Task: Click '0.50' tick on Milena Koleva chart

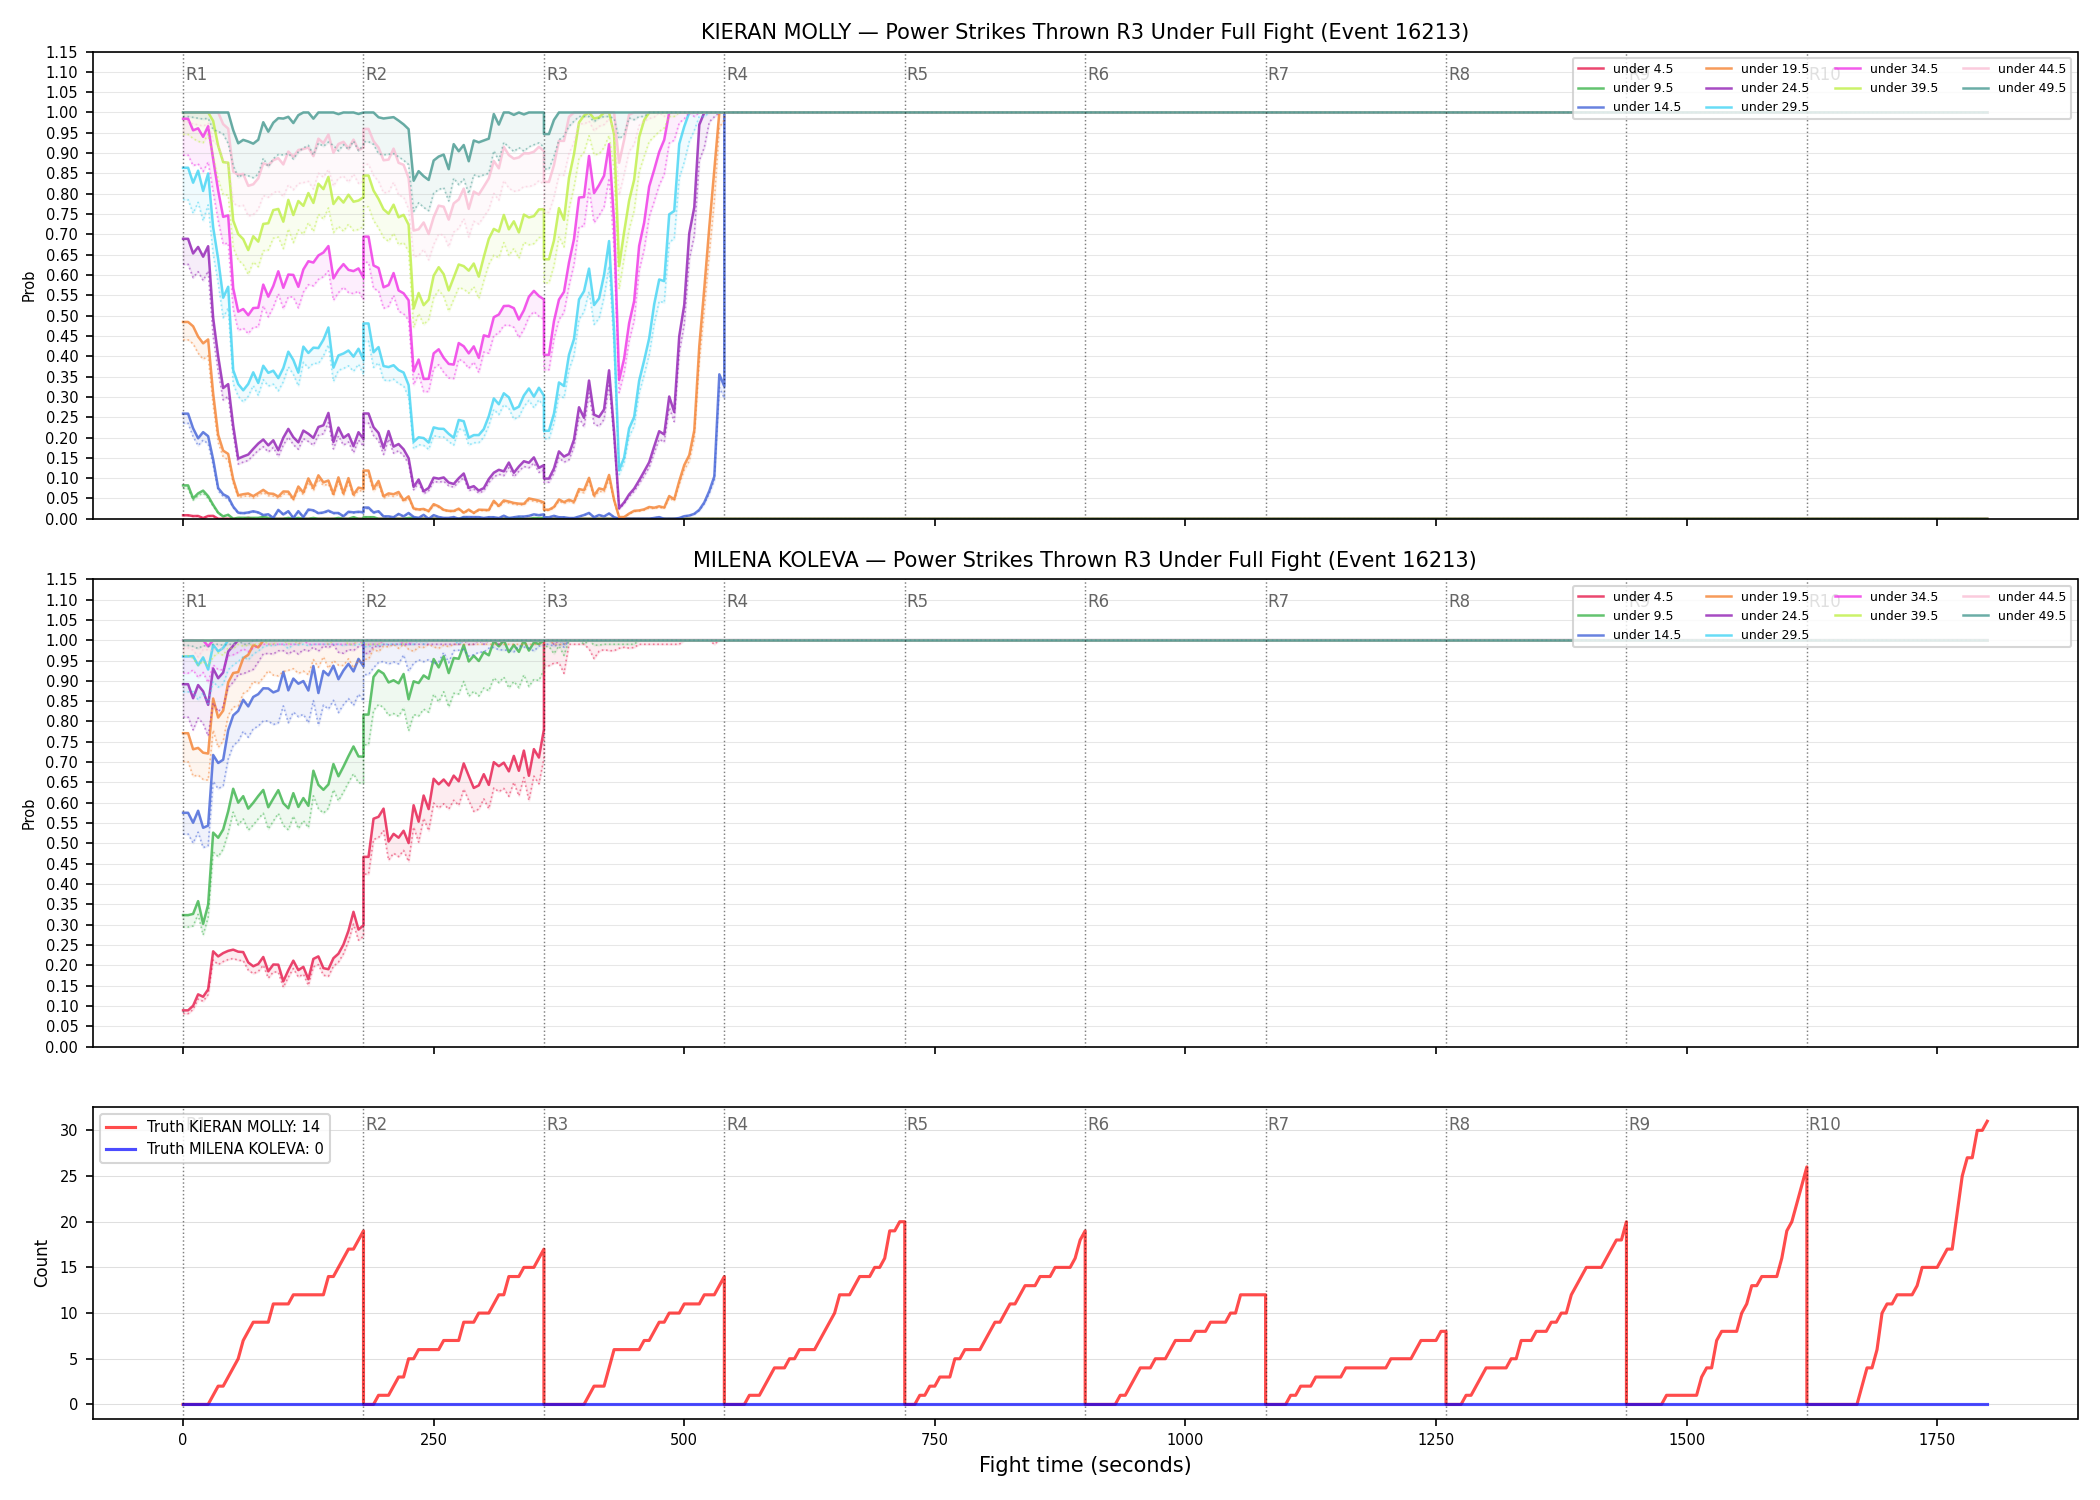Action: [x=62, y=844]
